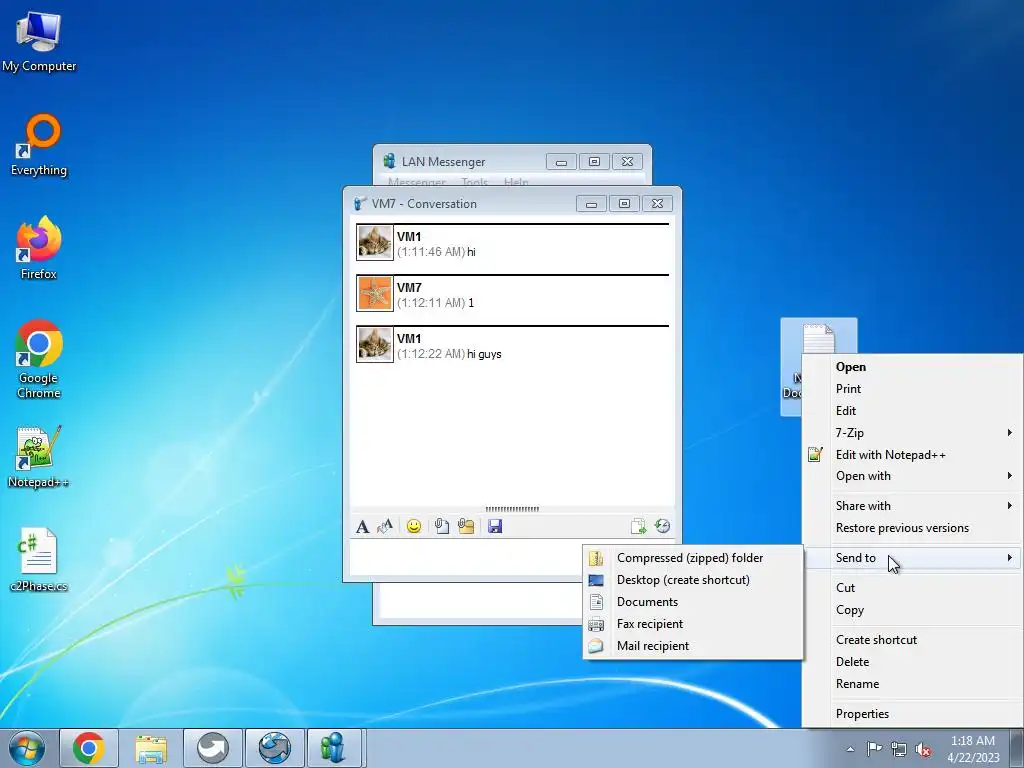Choose Edit in the context menu

point(912,411)
